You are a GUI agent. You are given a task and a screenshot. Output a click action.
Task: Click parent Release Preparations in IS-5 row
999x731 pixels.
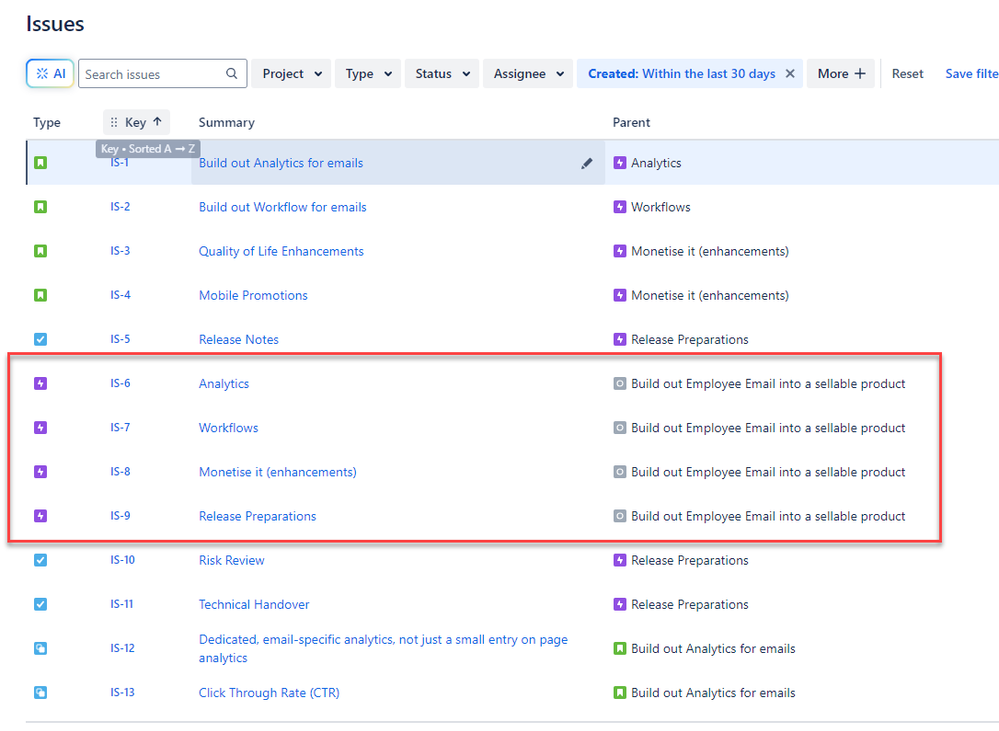(689, 340)
